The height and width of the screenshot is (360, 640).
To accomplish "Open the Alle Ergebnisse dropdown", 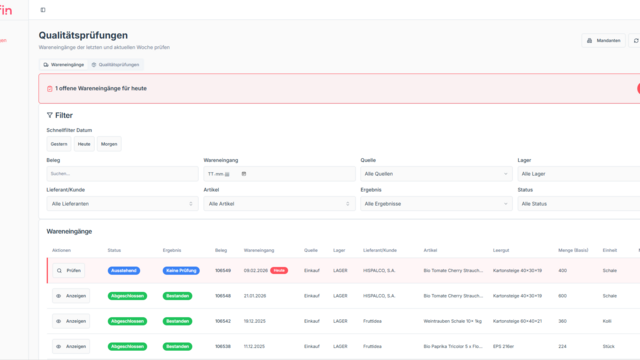I will [436, 204].
